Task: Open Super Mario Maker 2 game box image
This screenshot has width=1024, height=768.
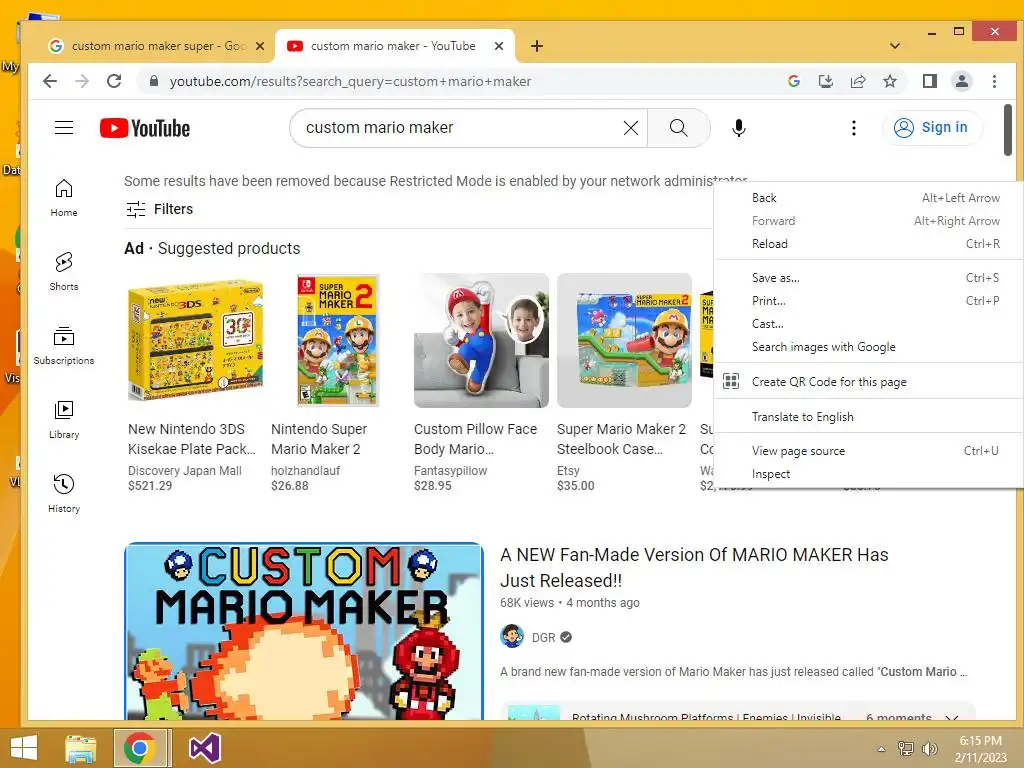Action: point(338,340)
